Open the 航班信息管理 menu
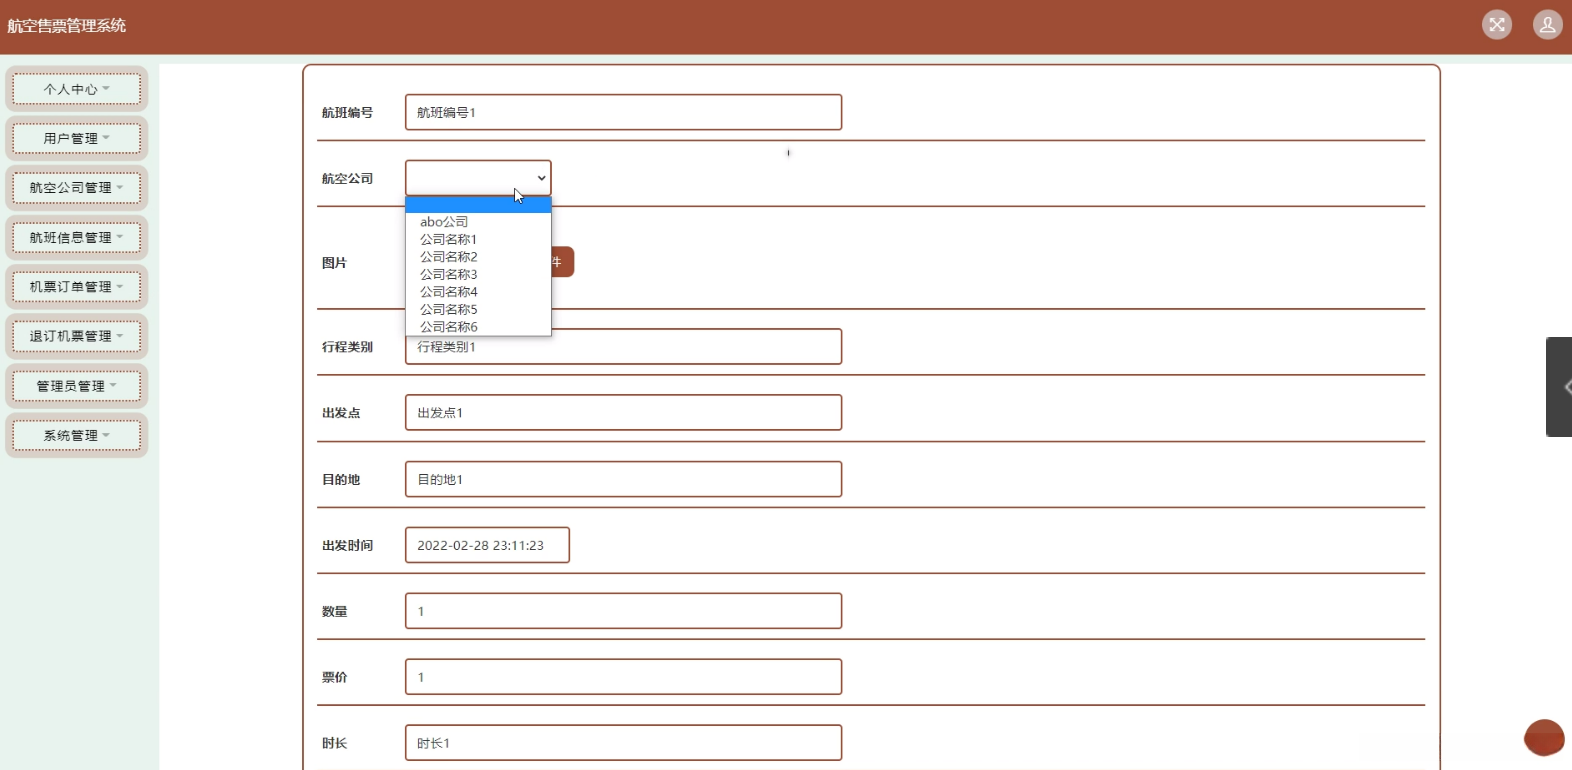 pos(77,238)
